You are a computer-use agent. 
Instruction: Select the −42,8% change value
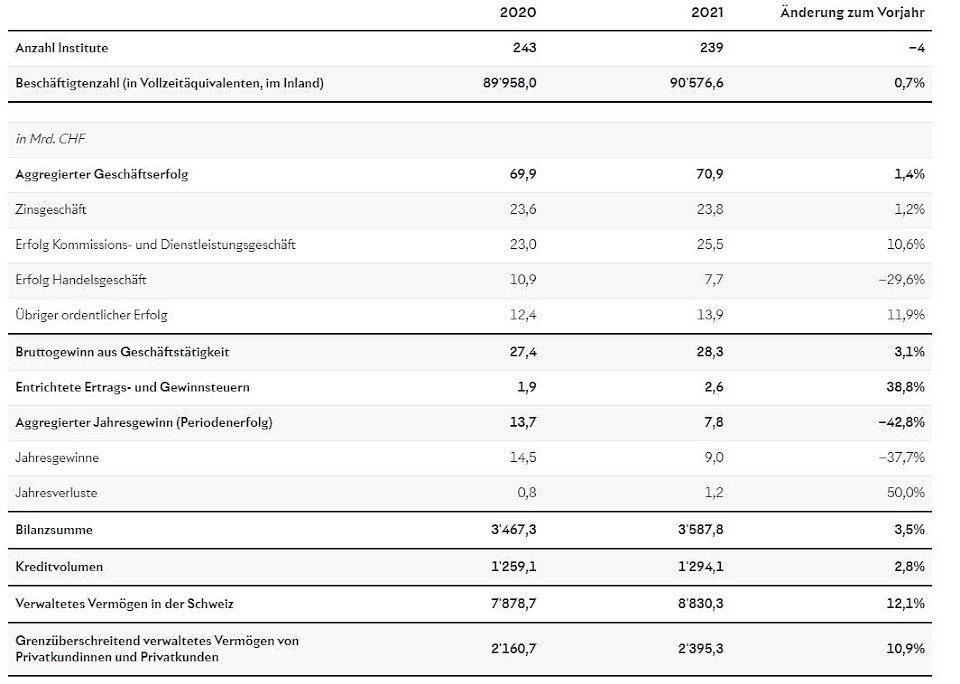pyautogui.click(x=900, y=422)
